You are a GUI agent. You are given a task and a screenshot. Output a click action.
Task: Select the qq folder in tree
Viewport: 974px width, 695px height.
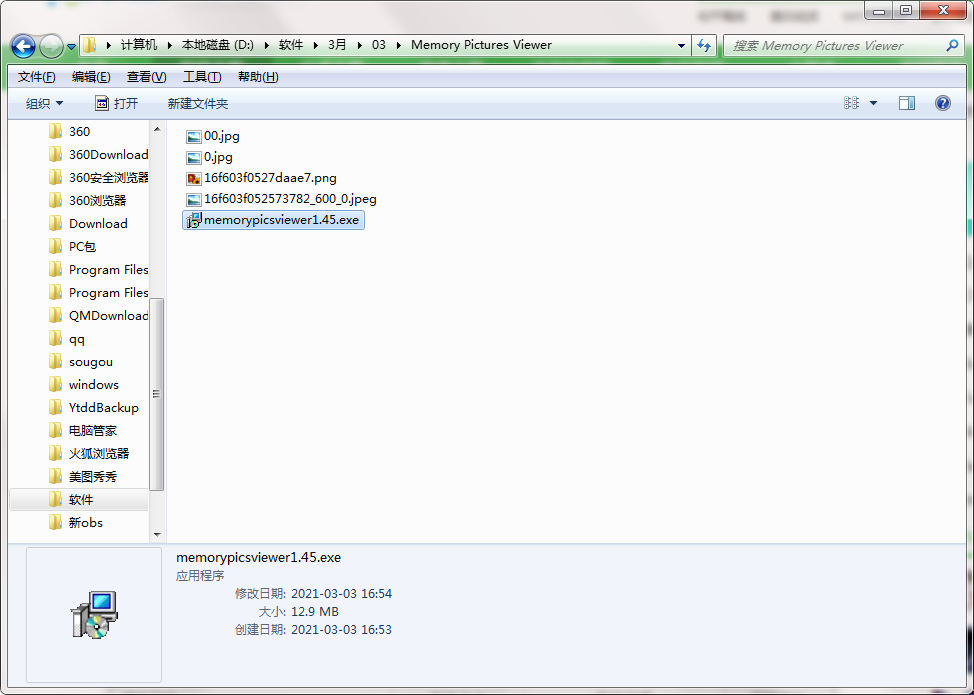[66, 338]
